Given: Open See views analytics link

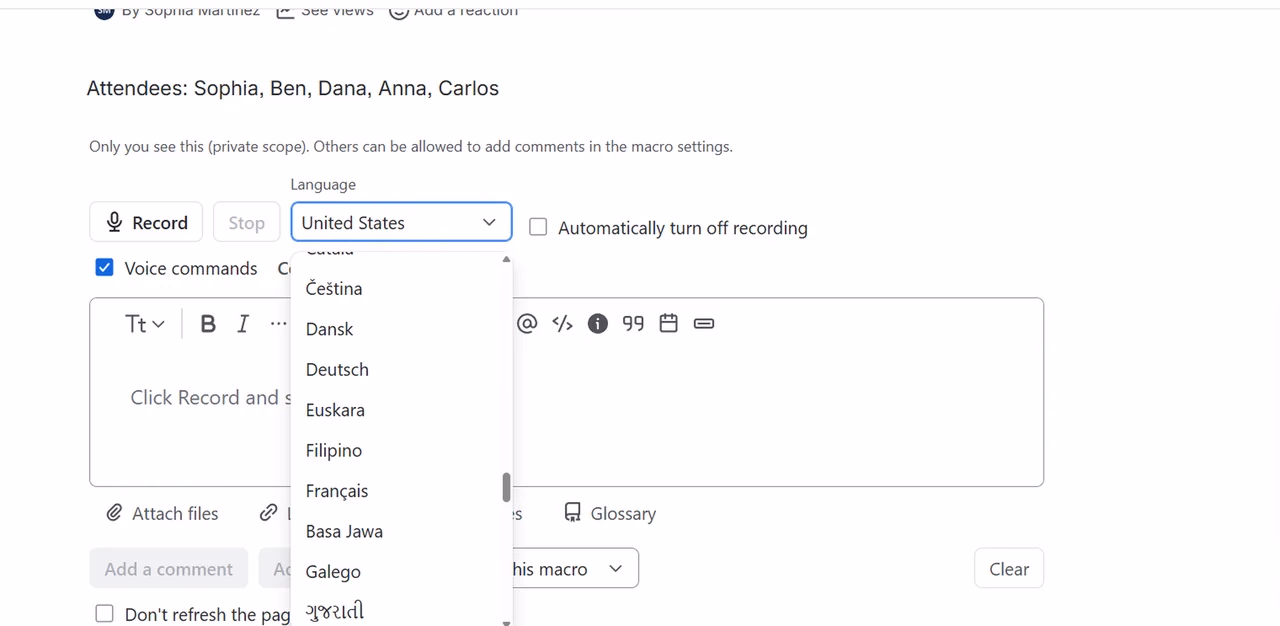Looking at the screenshot, I should coord(325,10).
